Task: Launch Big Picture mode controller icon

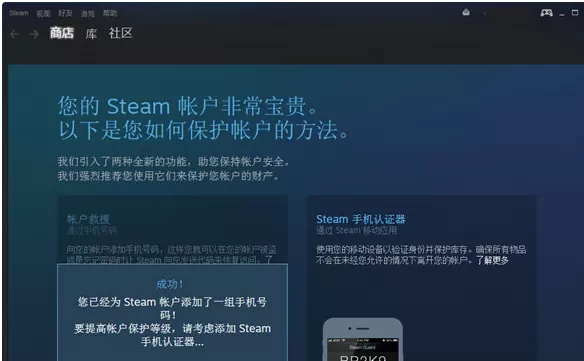Action: 546,13
